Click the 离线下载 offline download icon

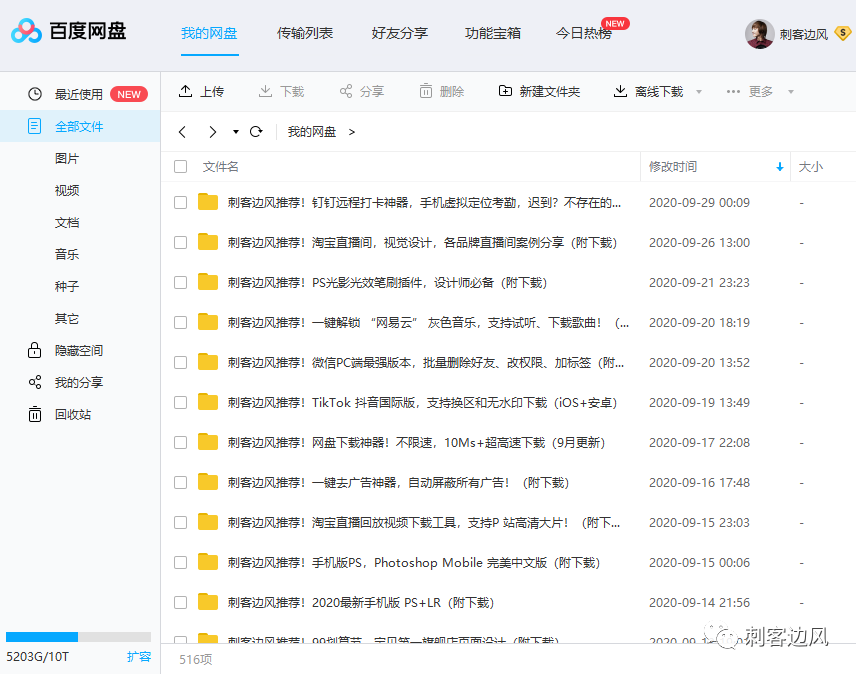pos(620,91)
